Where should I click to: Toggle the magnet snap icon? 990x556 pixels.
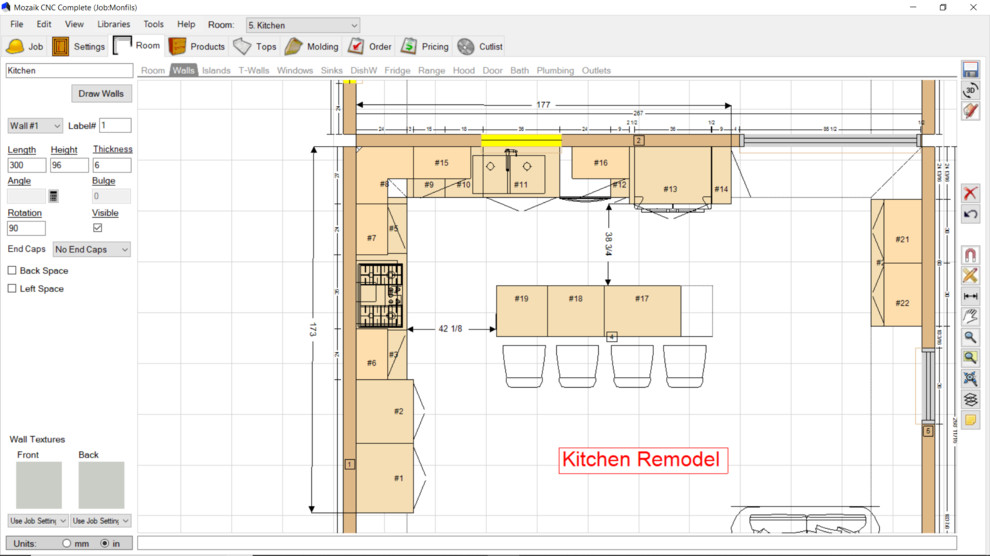pos(970,255)
